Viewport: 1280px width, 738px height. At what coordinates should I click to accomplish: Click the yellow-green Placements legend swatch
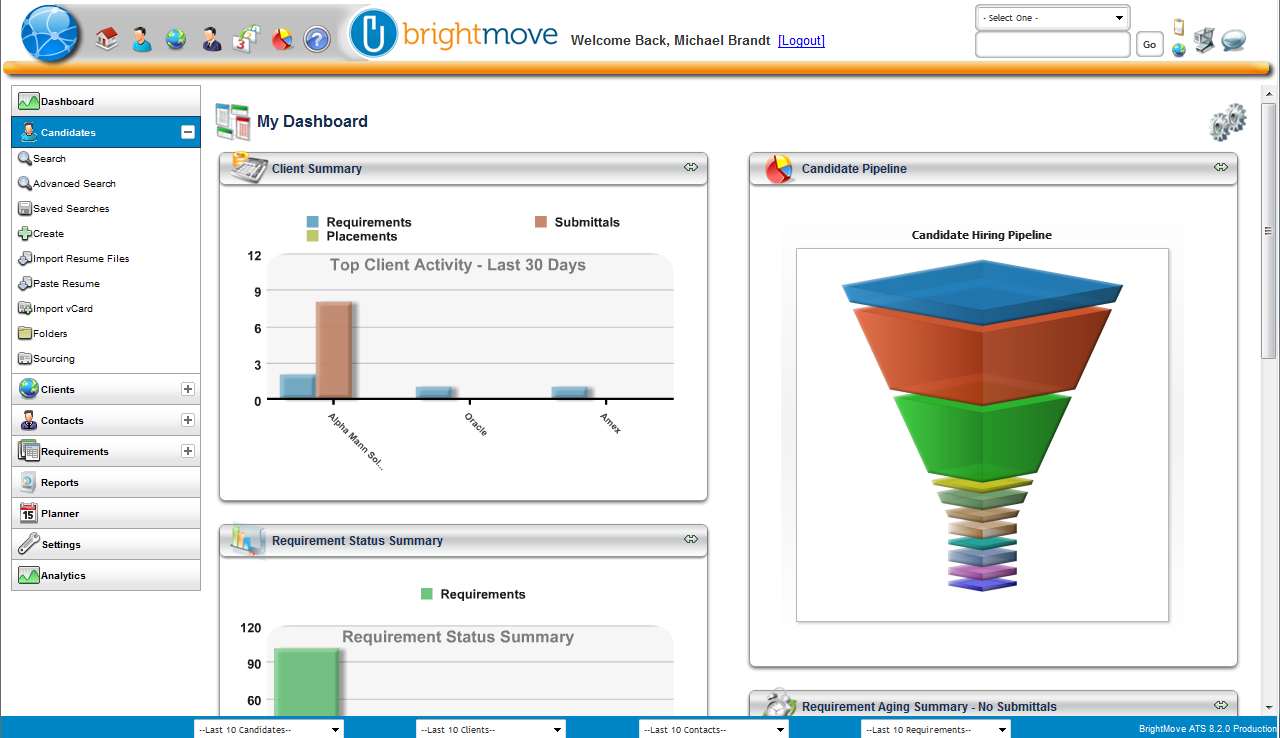[x=313, y=236]
